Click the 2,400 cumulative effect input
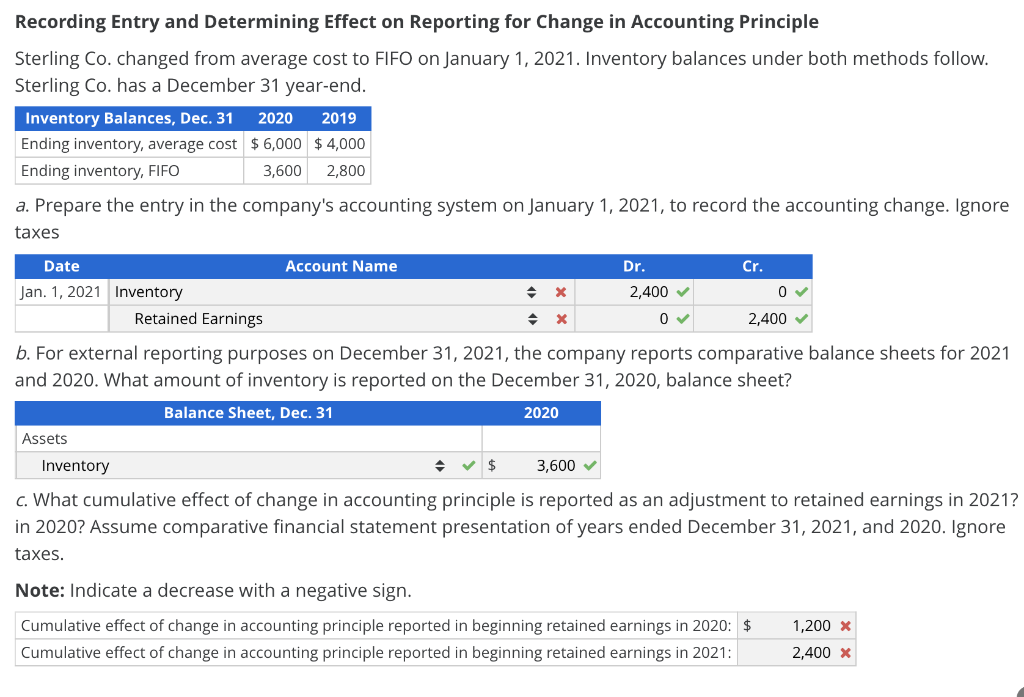Viewport: 1024px width, 697px height. [x=810, y=651]
